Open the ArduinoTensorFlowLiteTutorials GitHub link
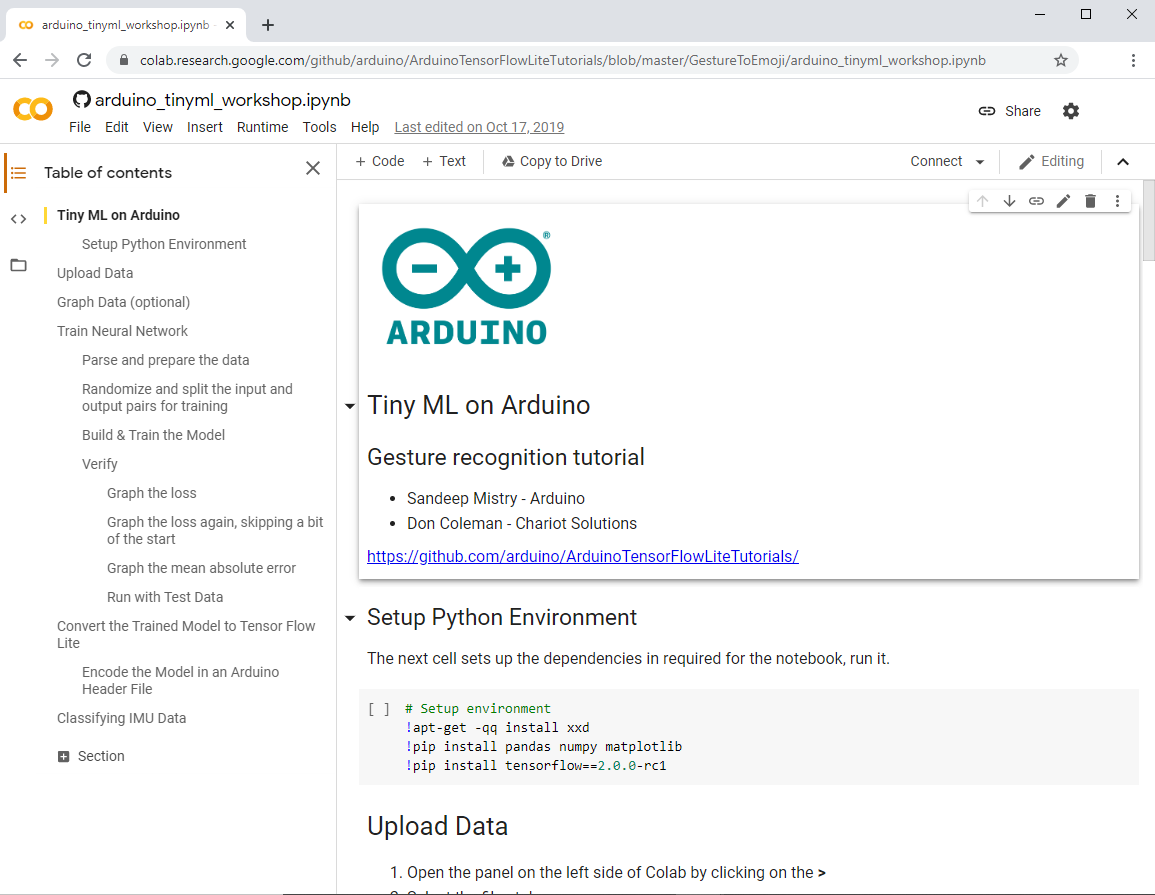 pos(583,556)
